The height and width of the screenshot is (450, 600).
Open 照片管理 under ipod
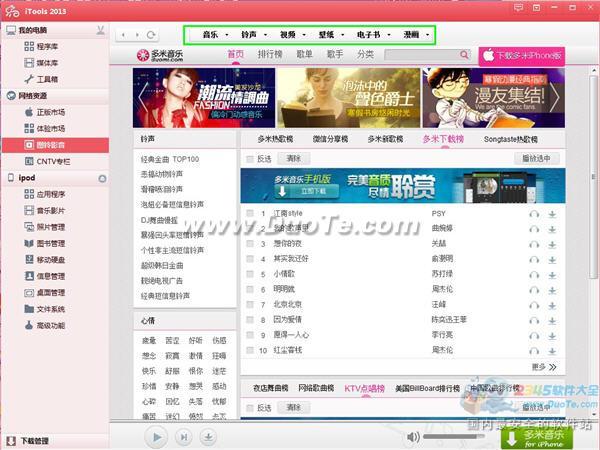click(x=45, y=227)
